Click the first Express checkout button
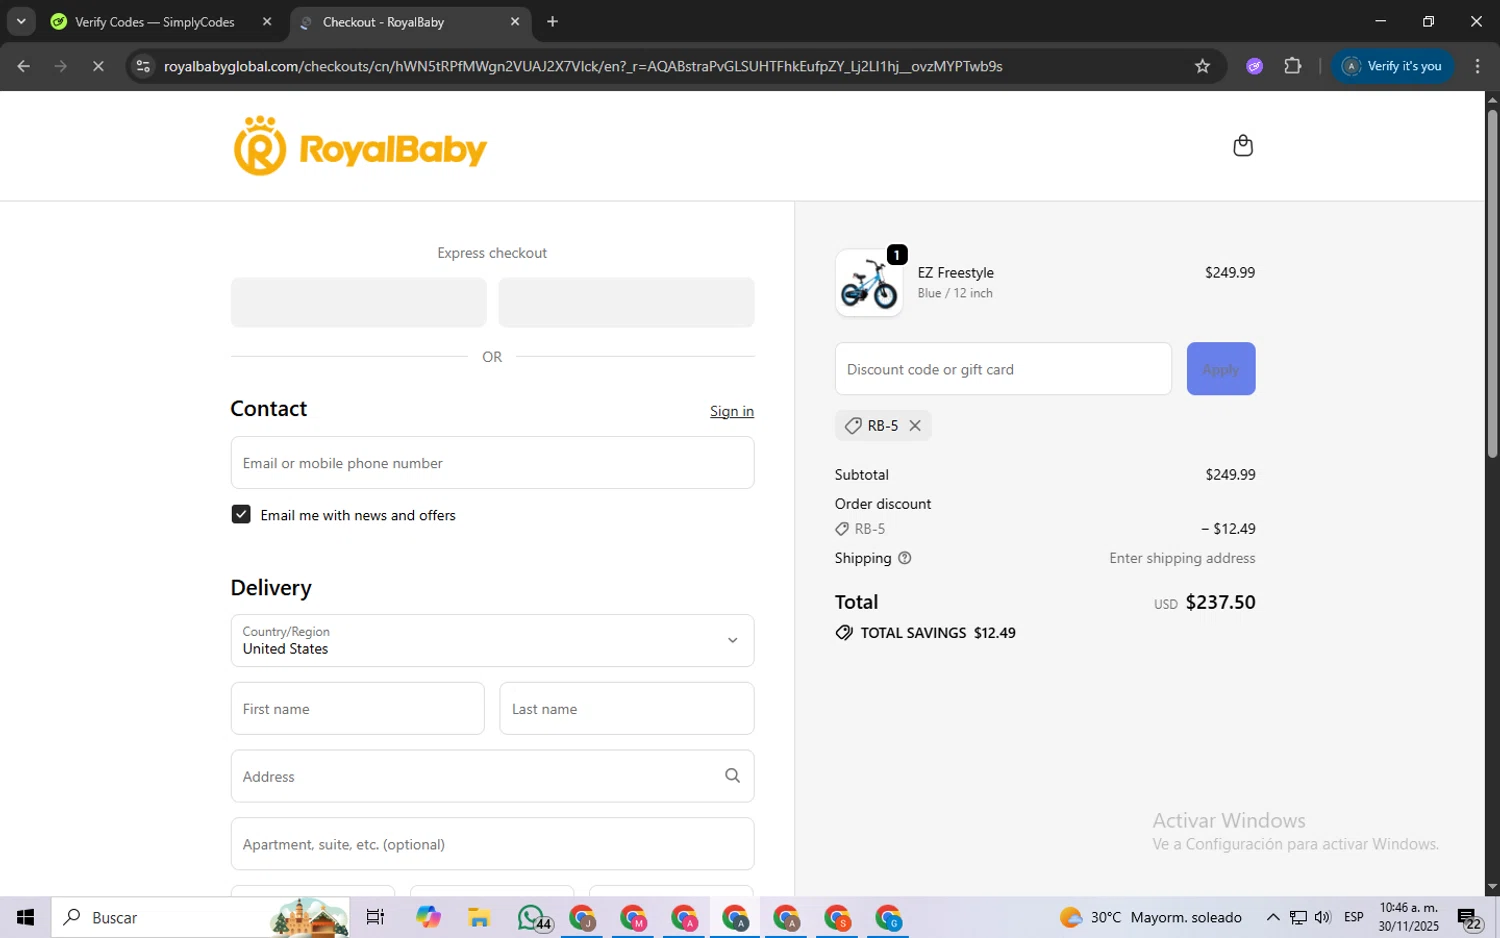The height and width of the screenshot is (938, 1500). tap(358, 302)
